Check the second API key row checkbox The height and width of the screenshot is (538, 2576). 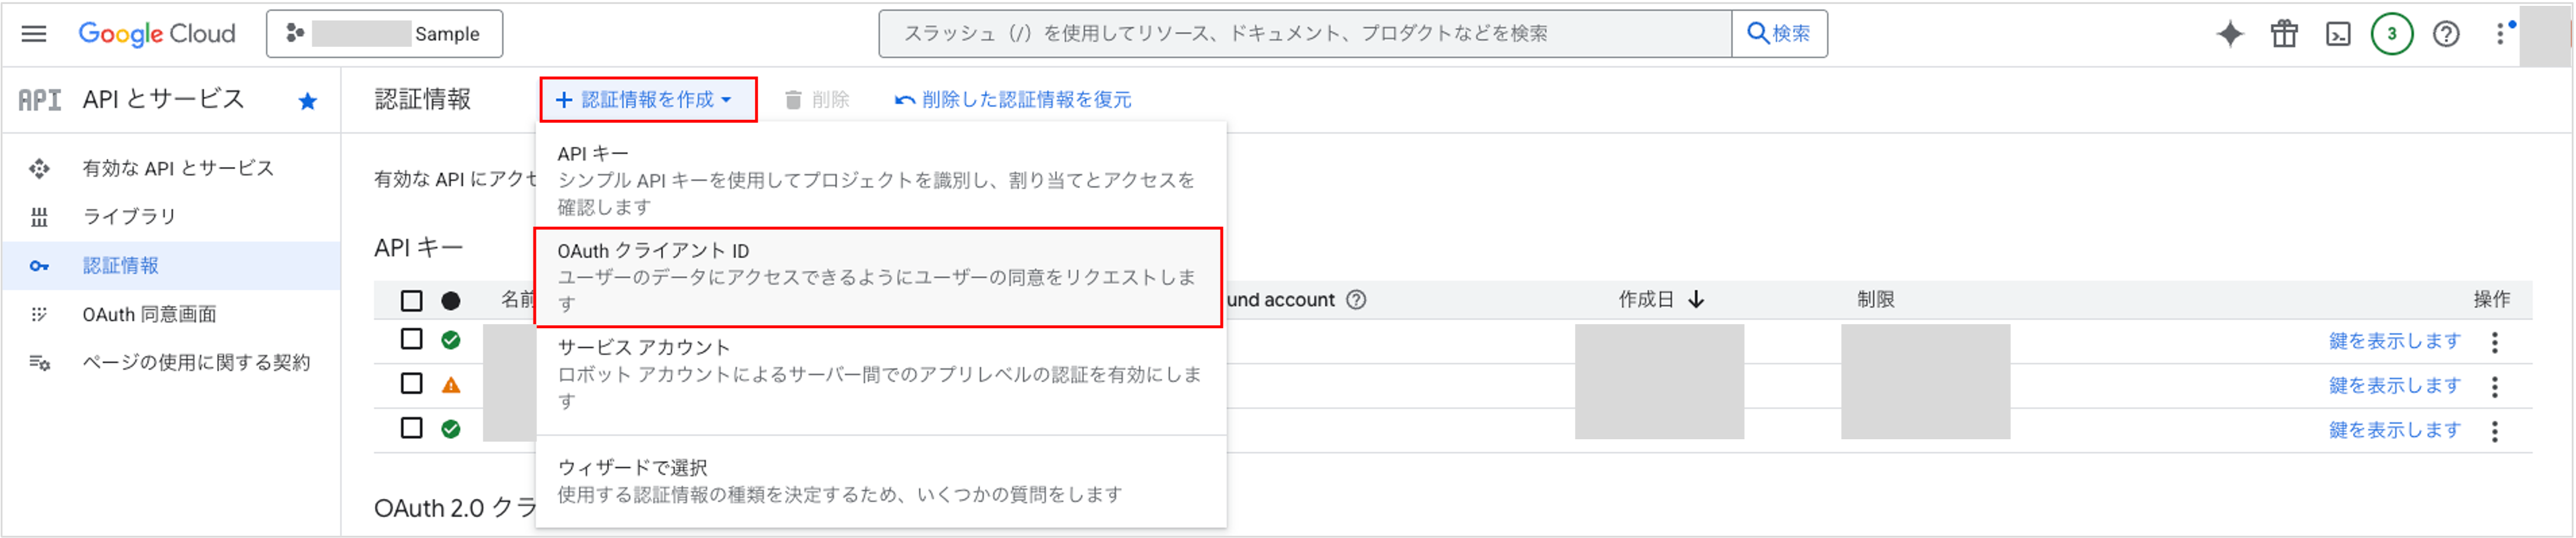coord(411,383)
